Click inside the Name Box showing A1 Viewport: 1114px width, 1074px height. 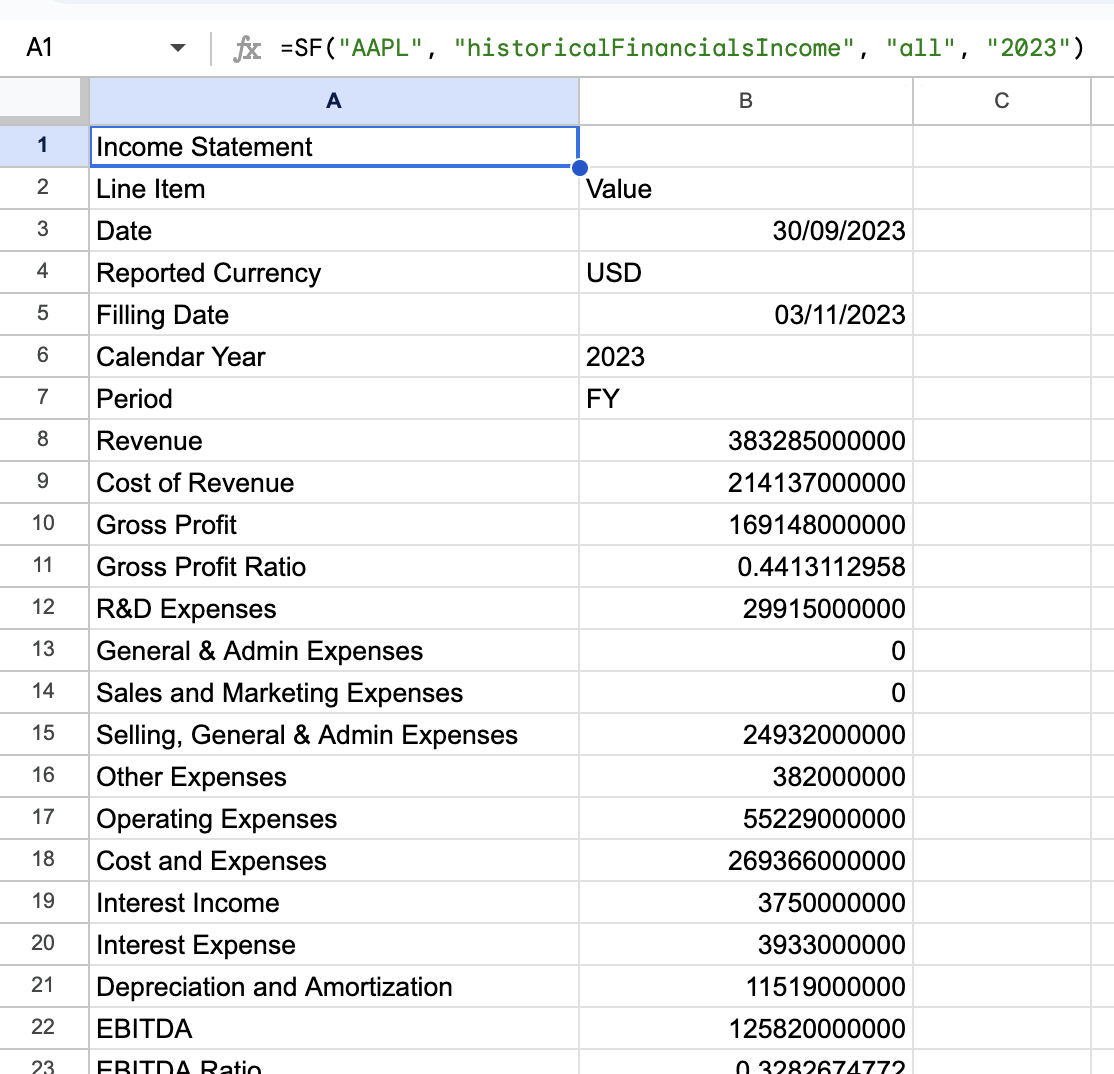coord(60,46)
